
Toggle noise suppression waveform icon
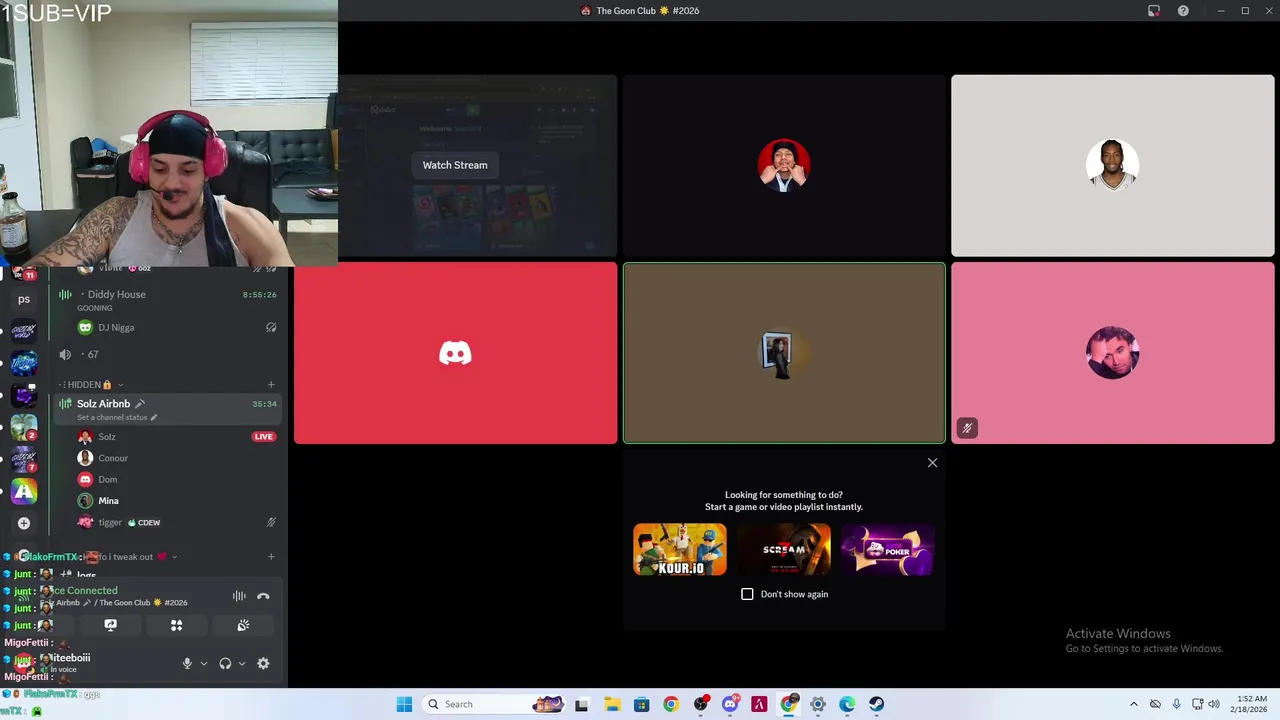click(239, 596)
